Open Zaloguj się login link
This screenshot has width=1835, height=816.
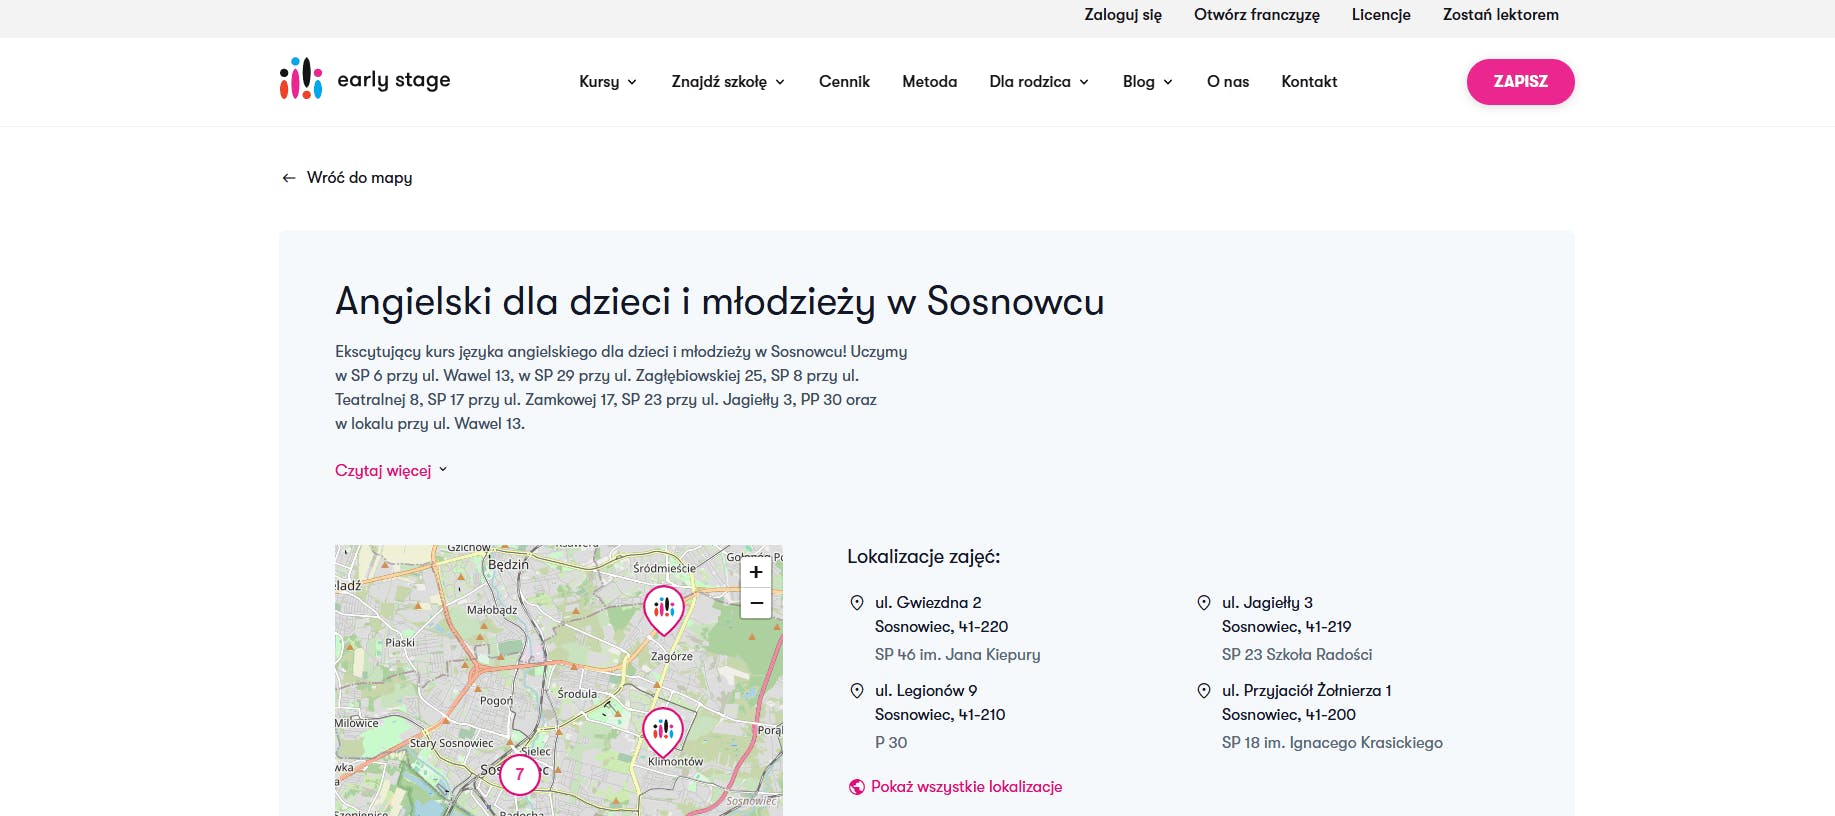pyautogui.click(x=1123, y=15)
